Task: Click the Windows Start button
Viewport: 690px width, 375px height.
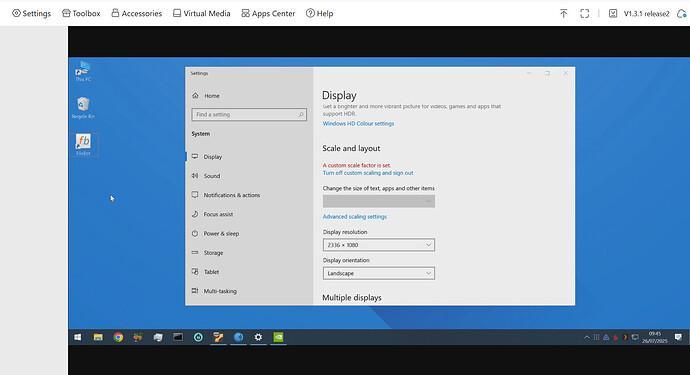Action: (77, 337)
